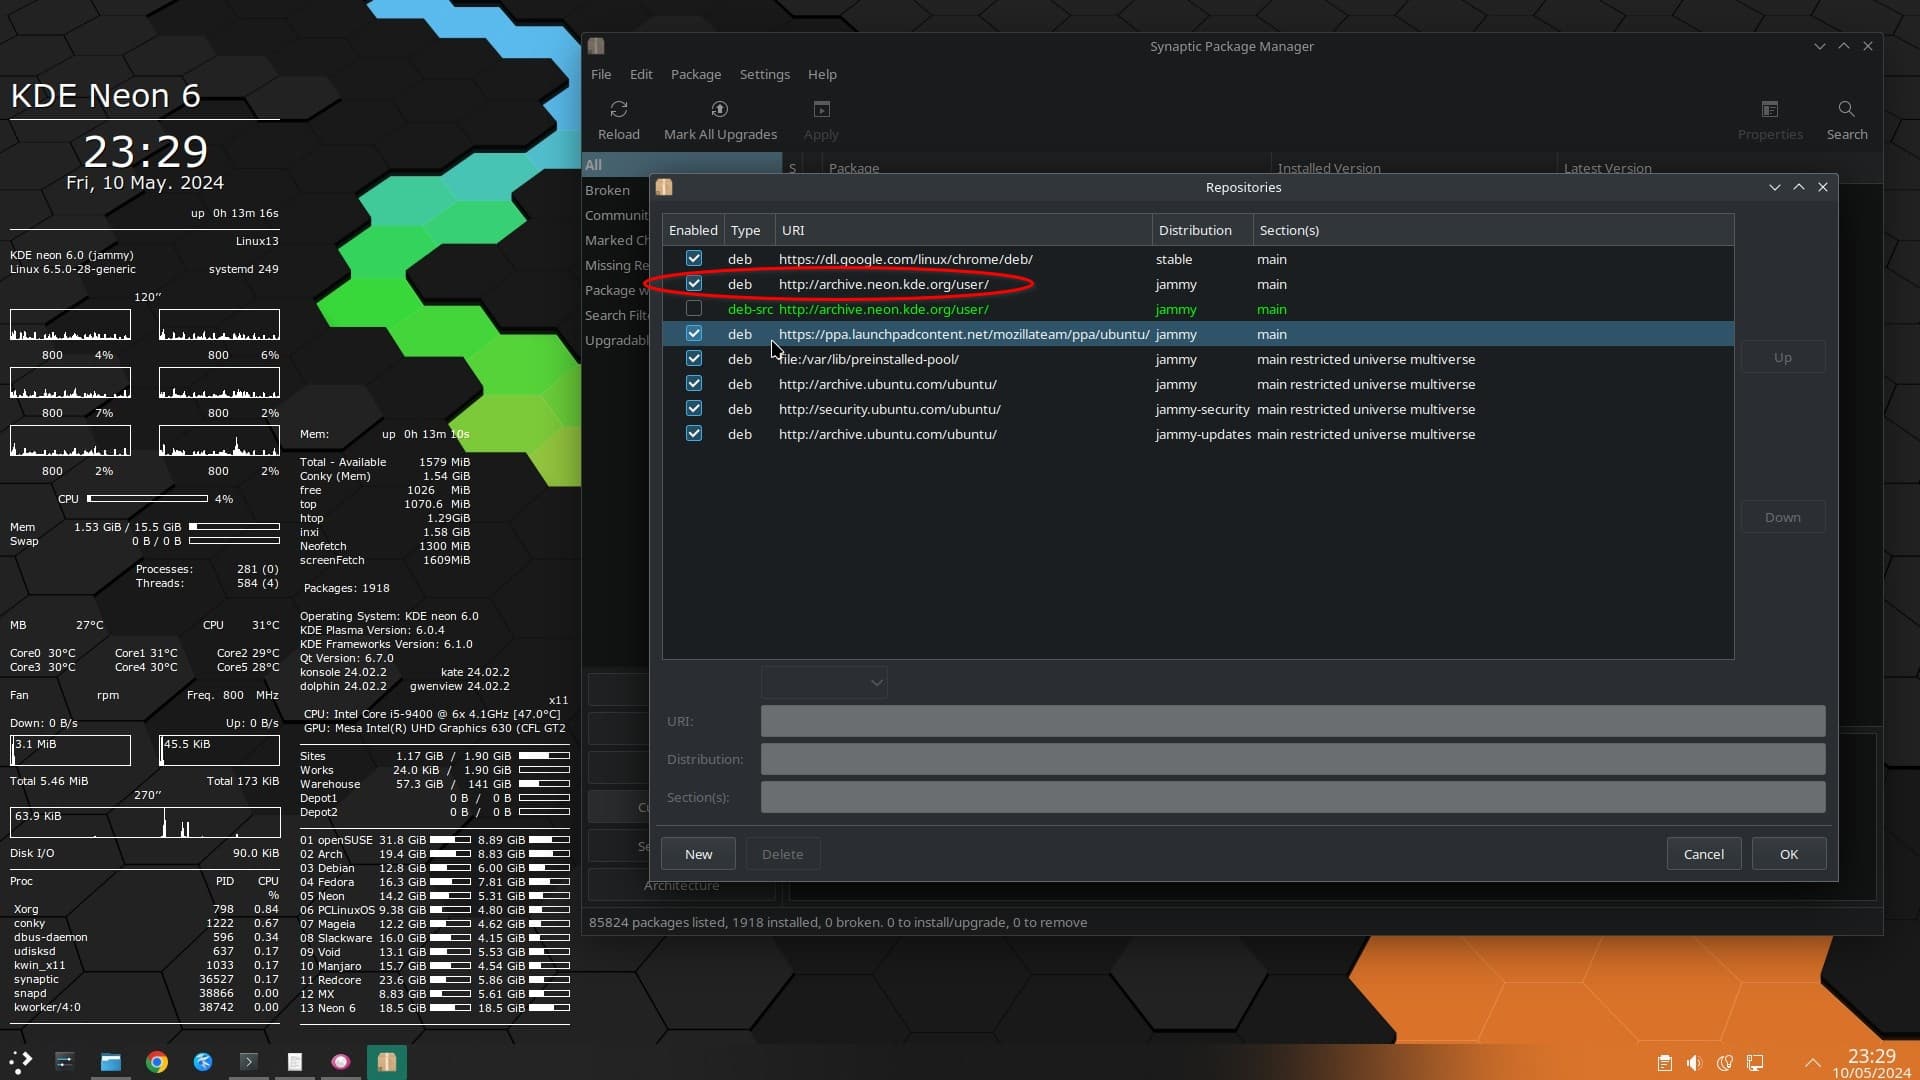Open the Help menu
Screen dimensions: 1920x1080
[822, 74]
